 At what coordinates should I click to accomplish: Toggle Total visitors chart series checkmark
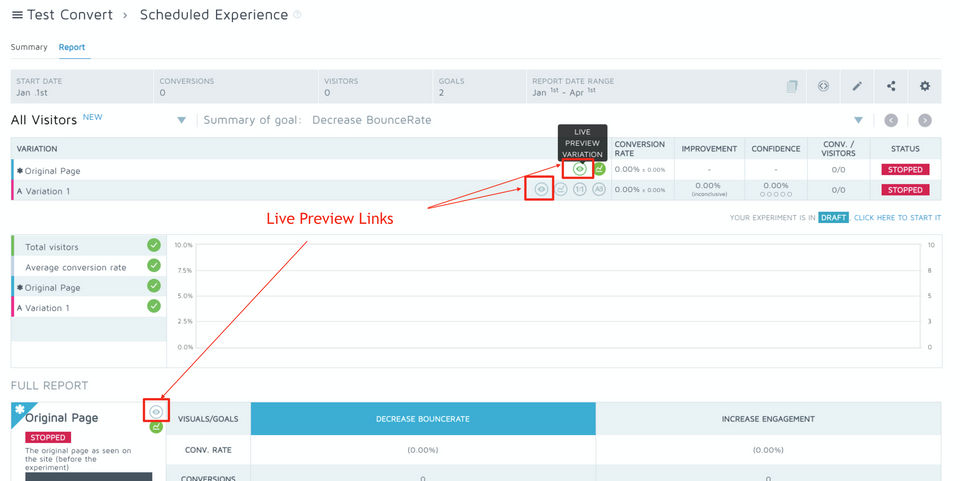tap(154, 245)
